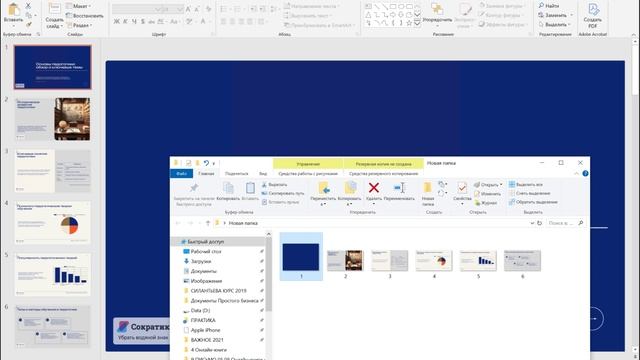640x360 pixels.
Task: Click the Переименовать icon
Action: pyautogui.click(x=399, y=188)
